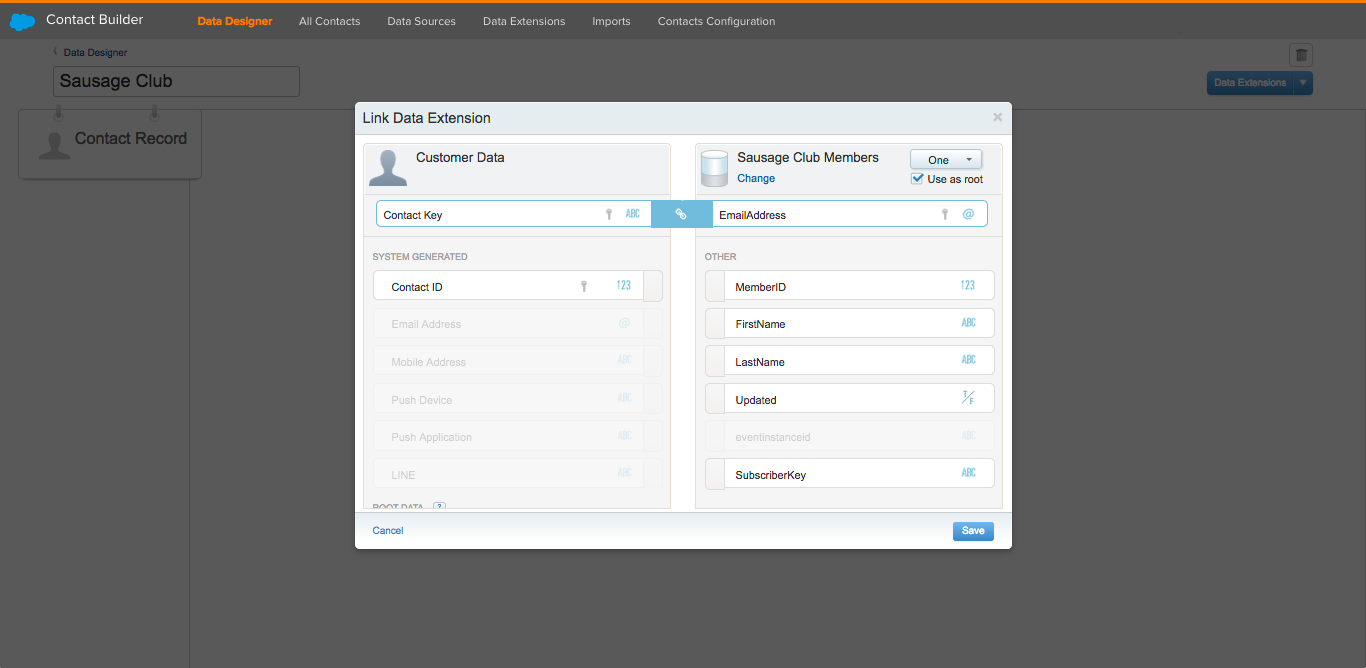Click the blue Data Extensions button
This screenshot has height=668, width=1366.
(1250, 83)
